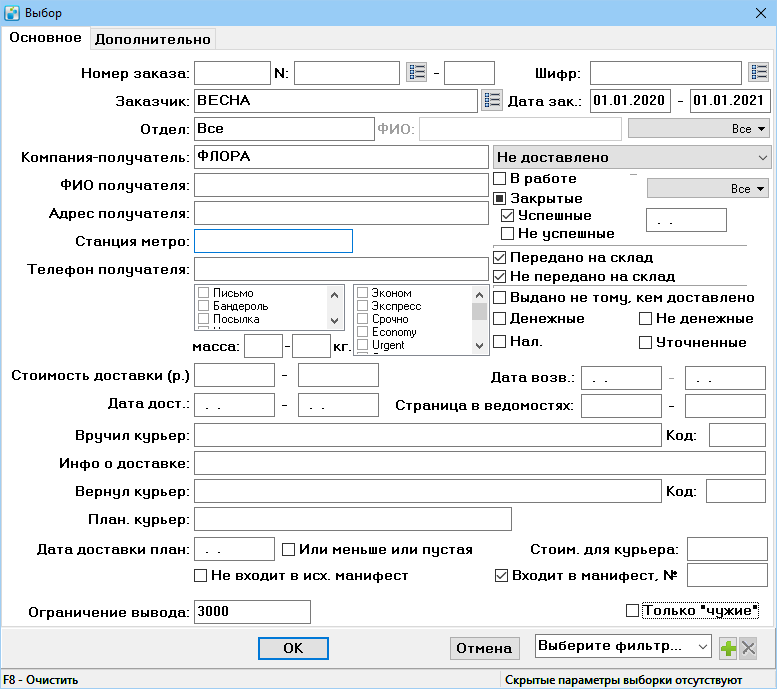The height and width of the screenshot is (689, 777).
Task: Click green plus add filter icon
Action: pyautogui.click(x=728, y=648)
